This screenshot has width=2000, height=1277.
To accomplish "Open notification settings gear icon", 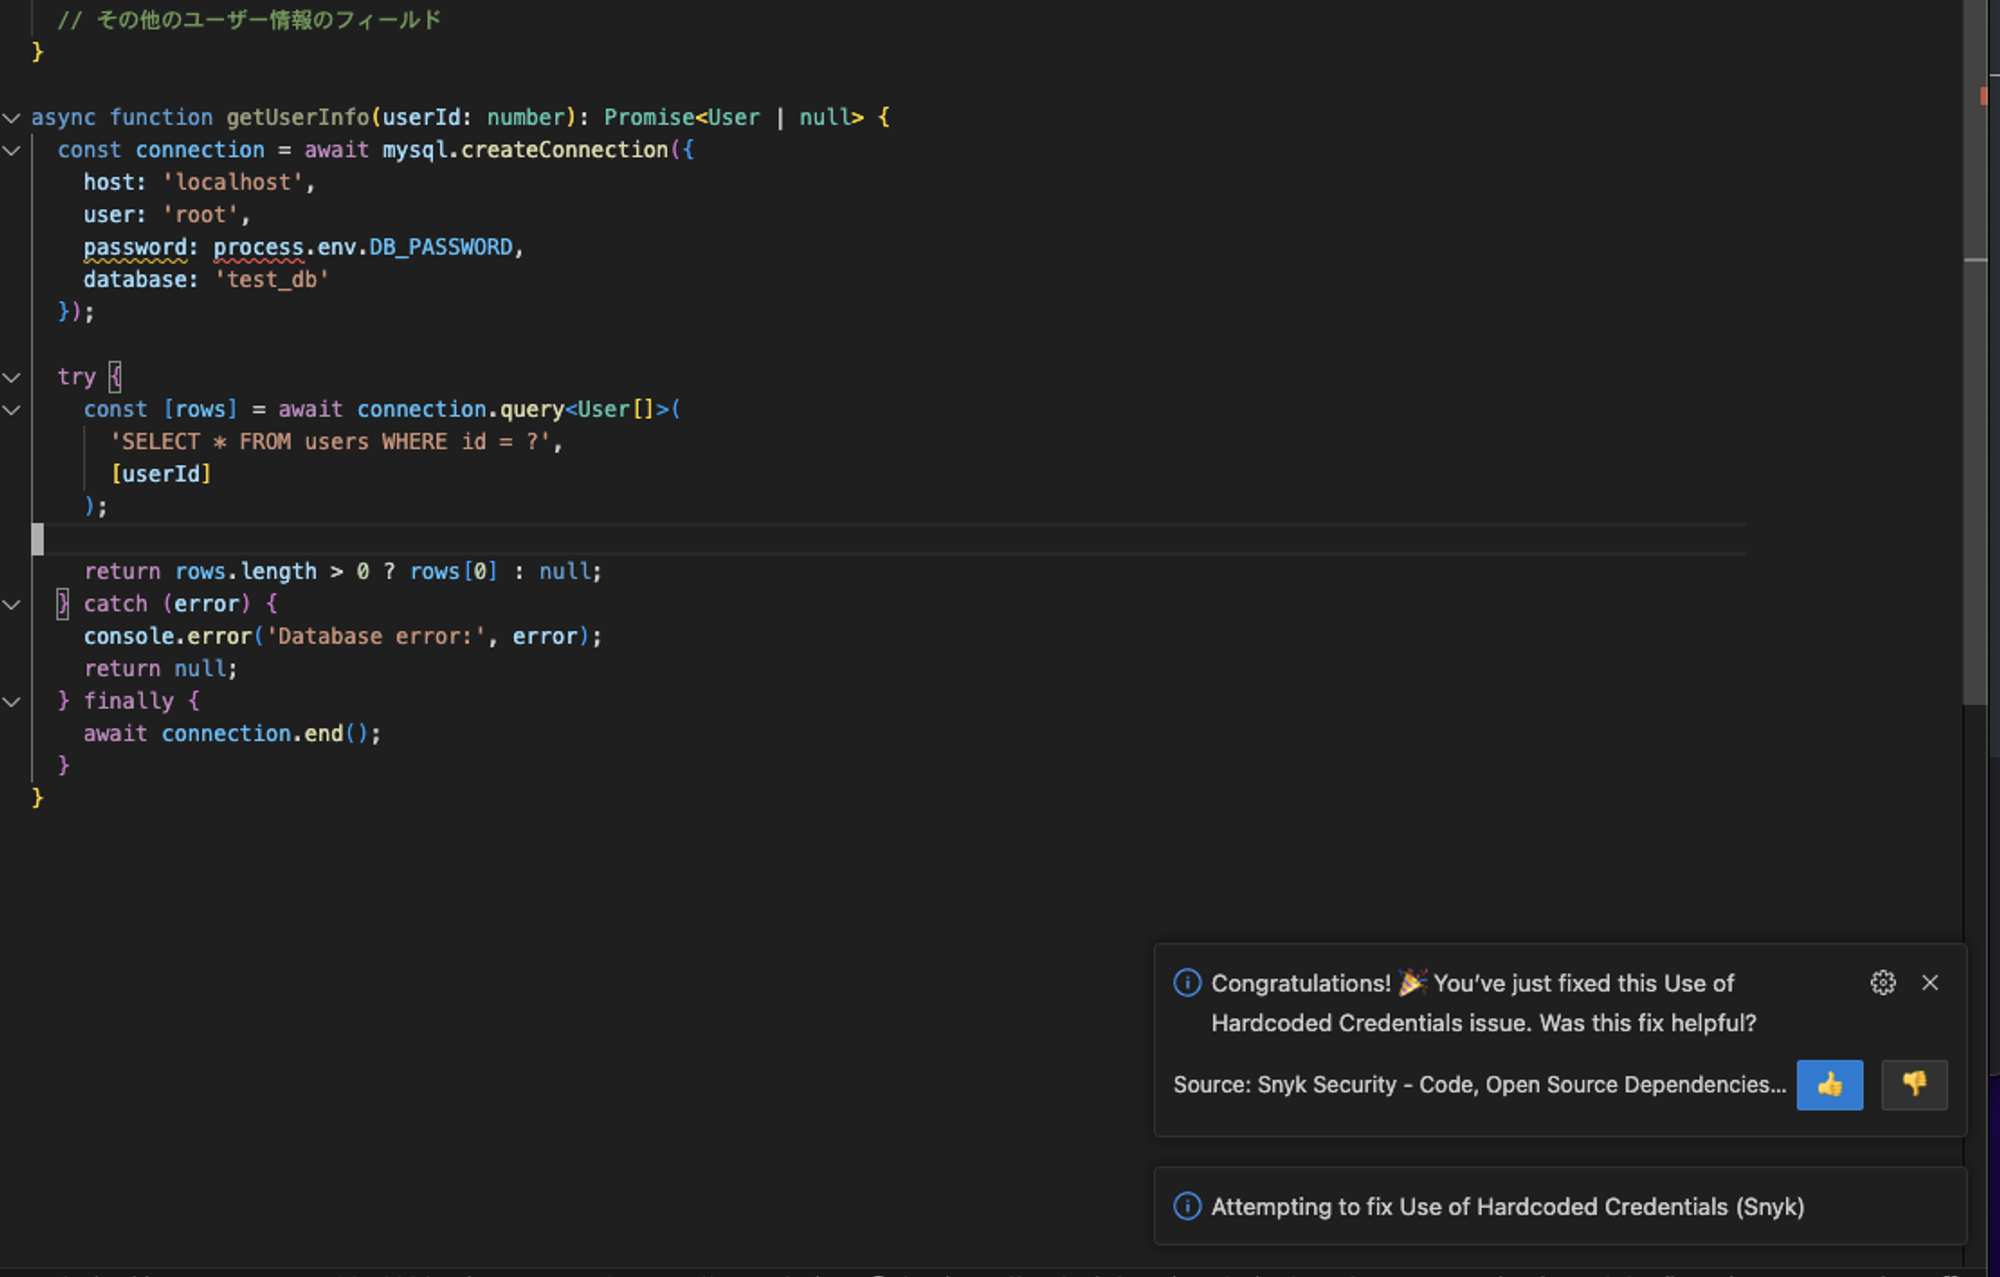I will [x=1882, y=983].
